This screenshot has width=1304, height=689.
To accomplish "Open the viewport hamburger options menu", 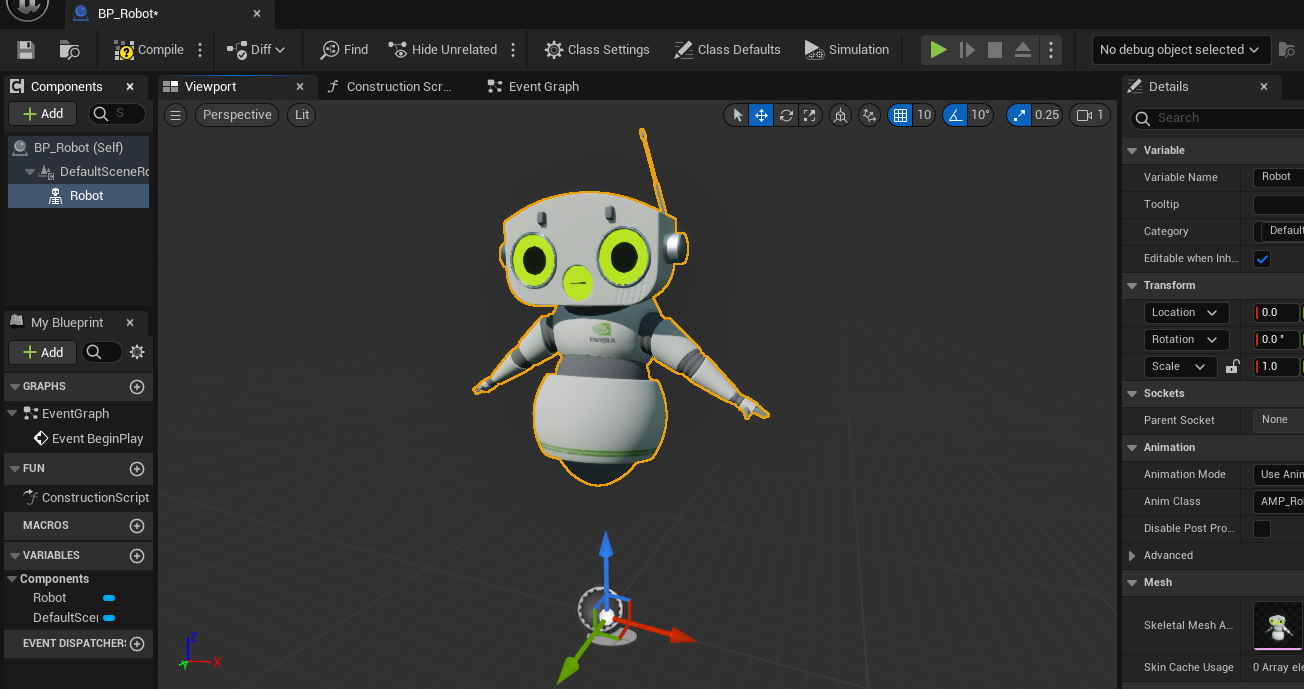I will tap(176, 115).
